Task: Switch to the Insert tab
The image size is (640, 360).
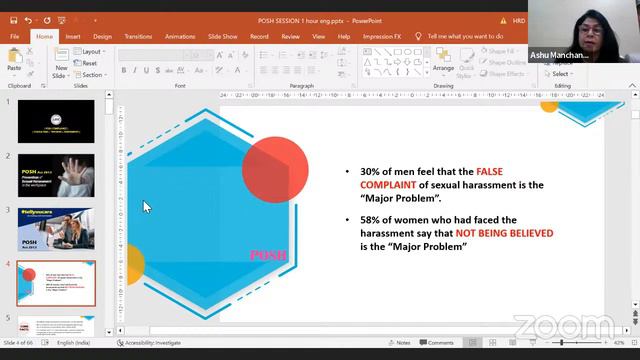Action: tap(73, 36)
